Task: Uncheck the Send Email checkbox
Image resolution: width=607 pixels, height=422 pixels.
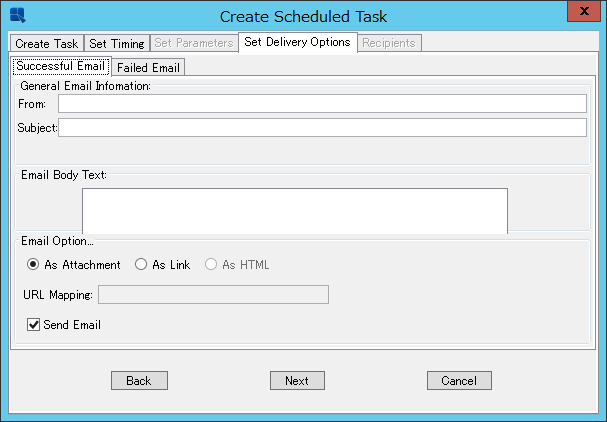Action: 33,324
